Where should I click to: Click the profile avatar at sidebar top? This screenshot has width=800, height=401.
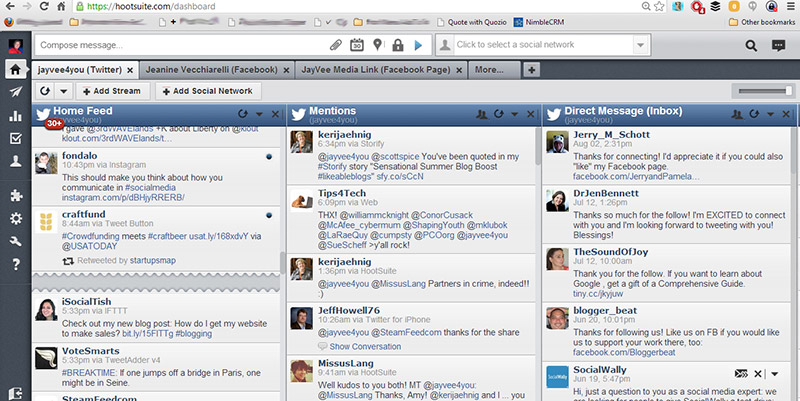click(16, 46)
